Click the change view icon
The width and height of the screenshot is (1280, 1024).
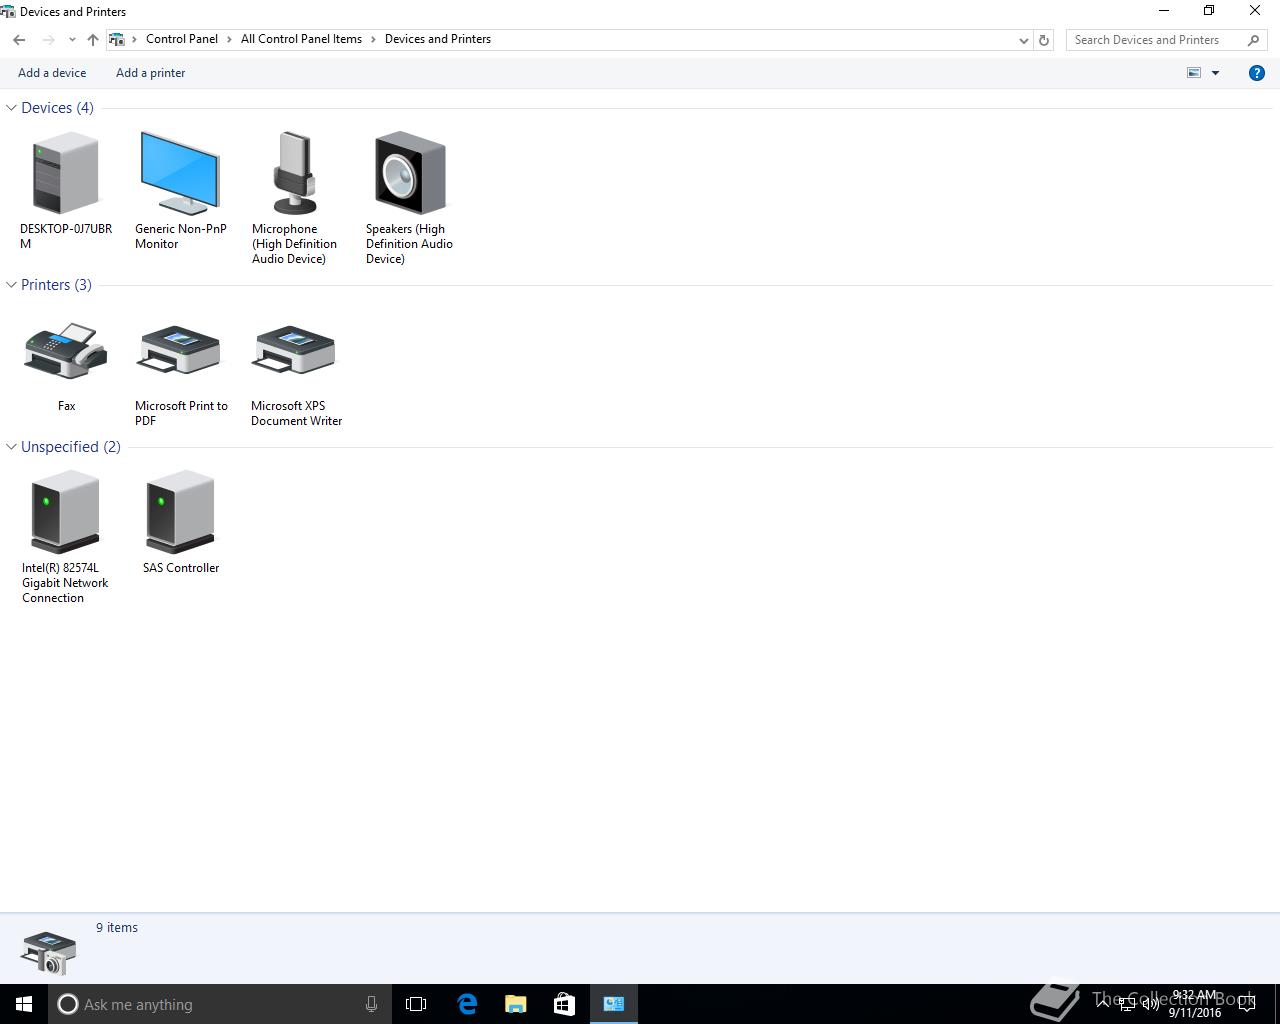(1194, 73)
